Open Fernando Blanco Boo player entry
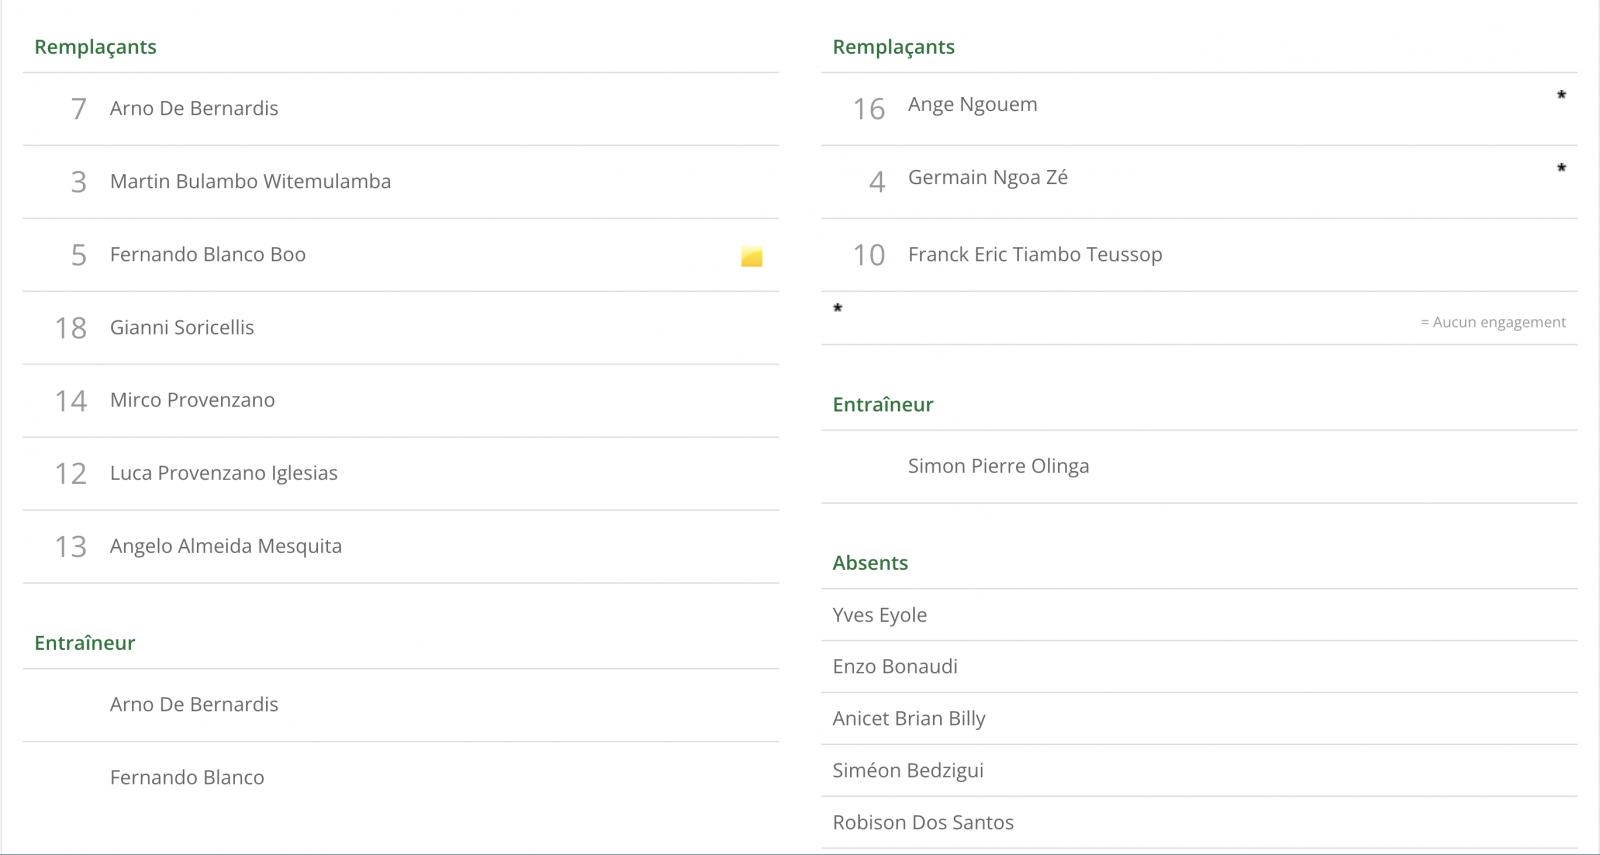Screen dimensions: 1600x855 click(x=208, y=254)
